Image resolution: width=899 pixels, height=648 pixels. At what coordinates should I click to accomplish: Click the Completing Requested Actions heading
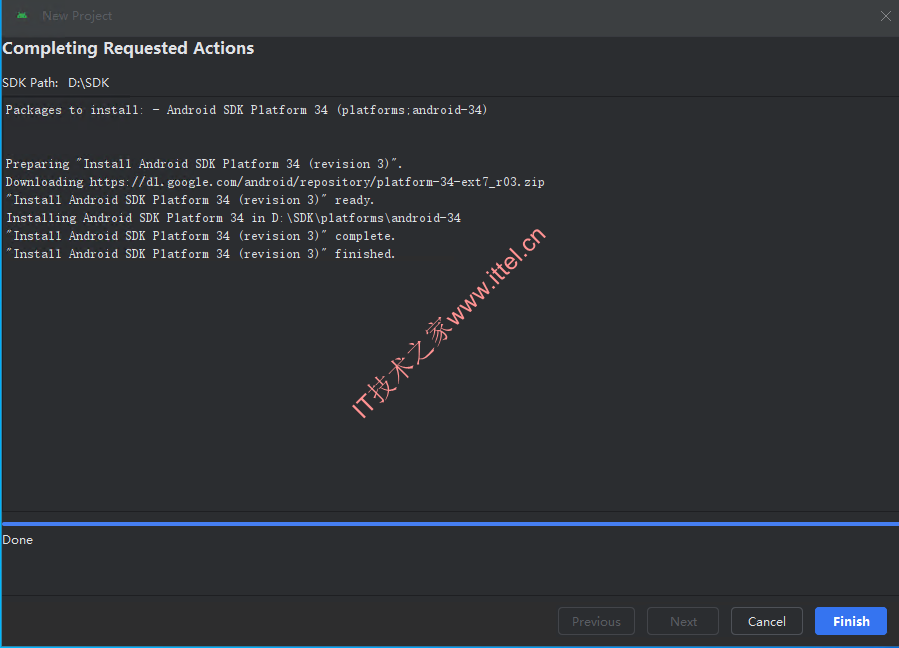click(128, 48)
